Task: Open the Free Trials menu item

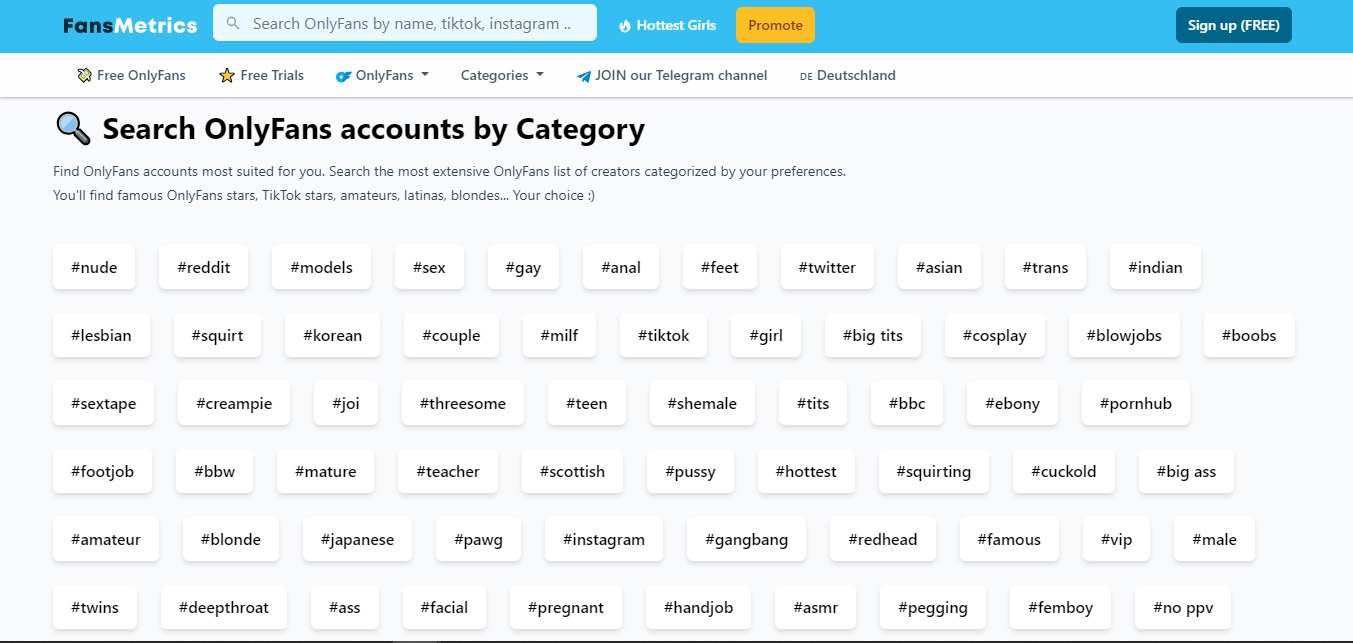Action: [261, 75]
